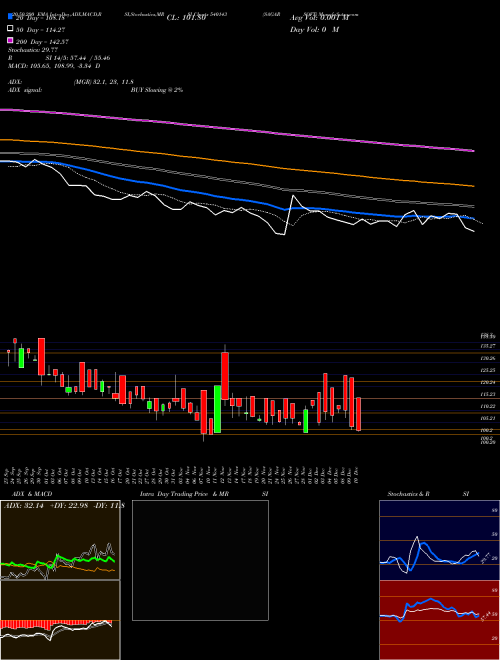Click the 'CL: 101.80' closing price label
The height and width of the screenshot is (660, 500).
(186, 18)
